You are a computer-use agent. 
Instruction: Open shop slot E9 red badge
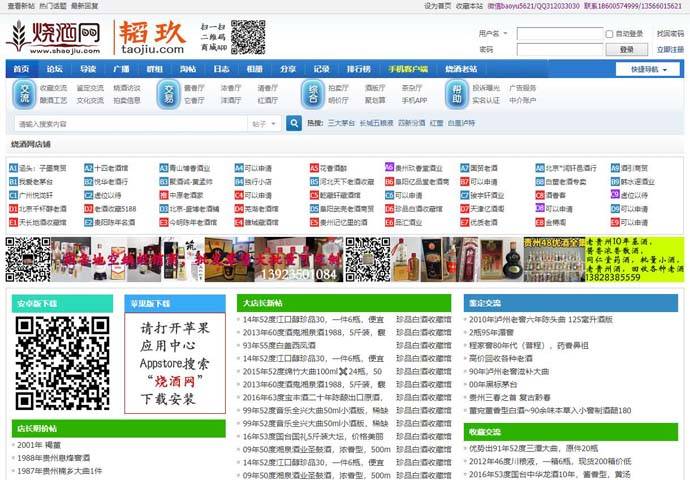pyautogui.click(x=615, y=223)
